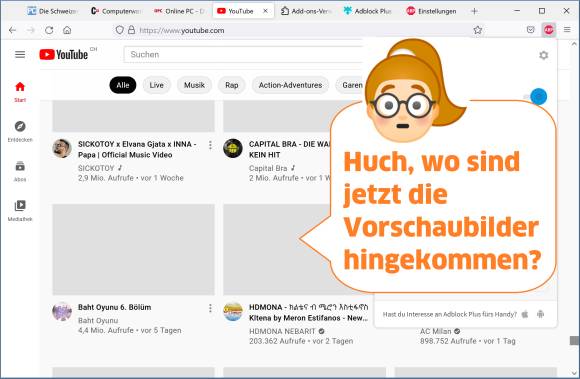
Task: Open the YouTube hamburger guide menu
Action: click(20, 55)
